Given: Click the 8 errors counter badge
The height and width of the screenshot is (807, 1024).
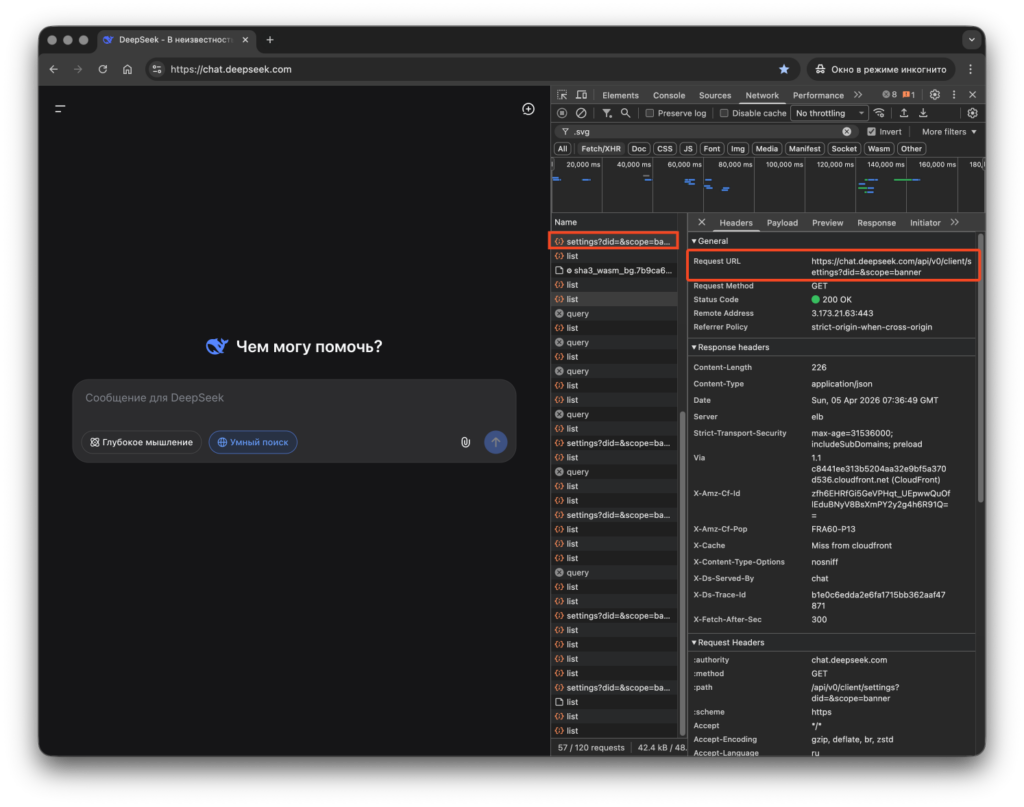Looking at the screenshot, I should tap(889, 95).
